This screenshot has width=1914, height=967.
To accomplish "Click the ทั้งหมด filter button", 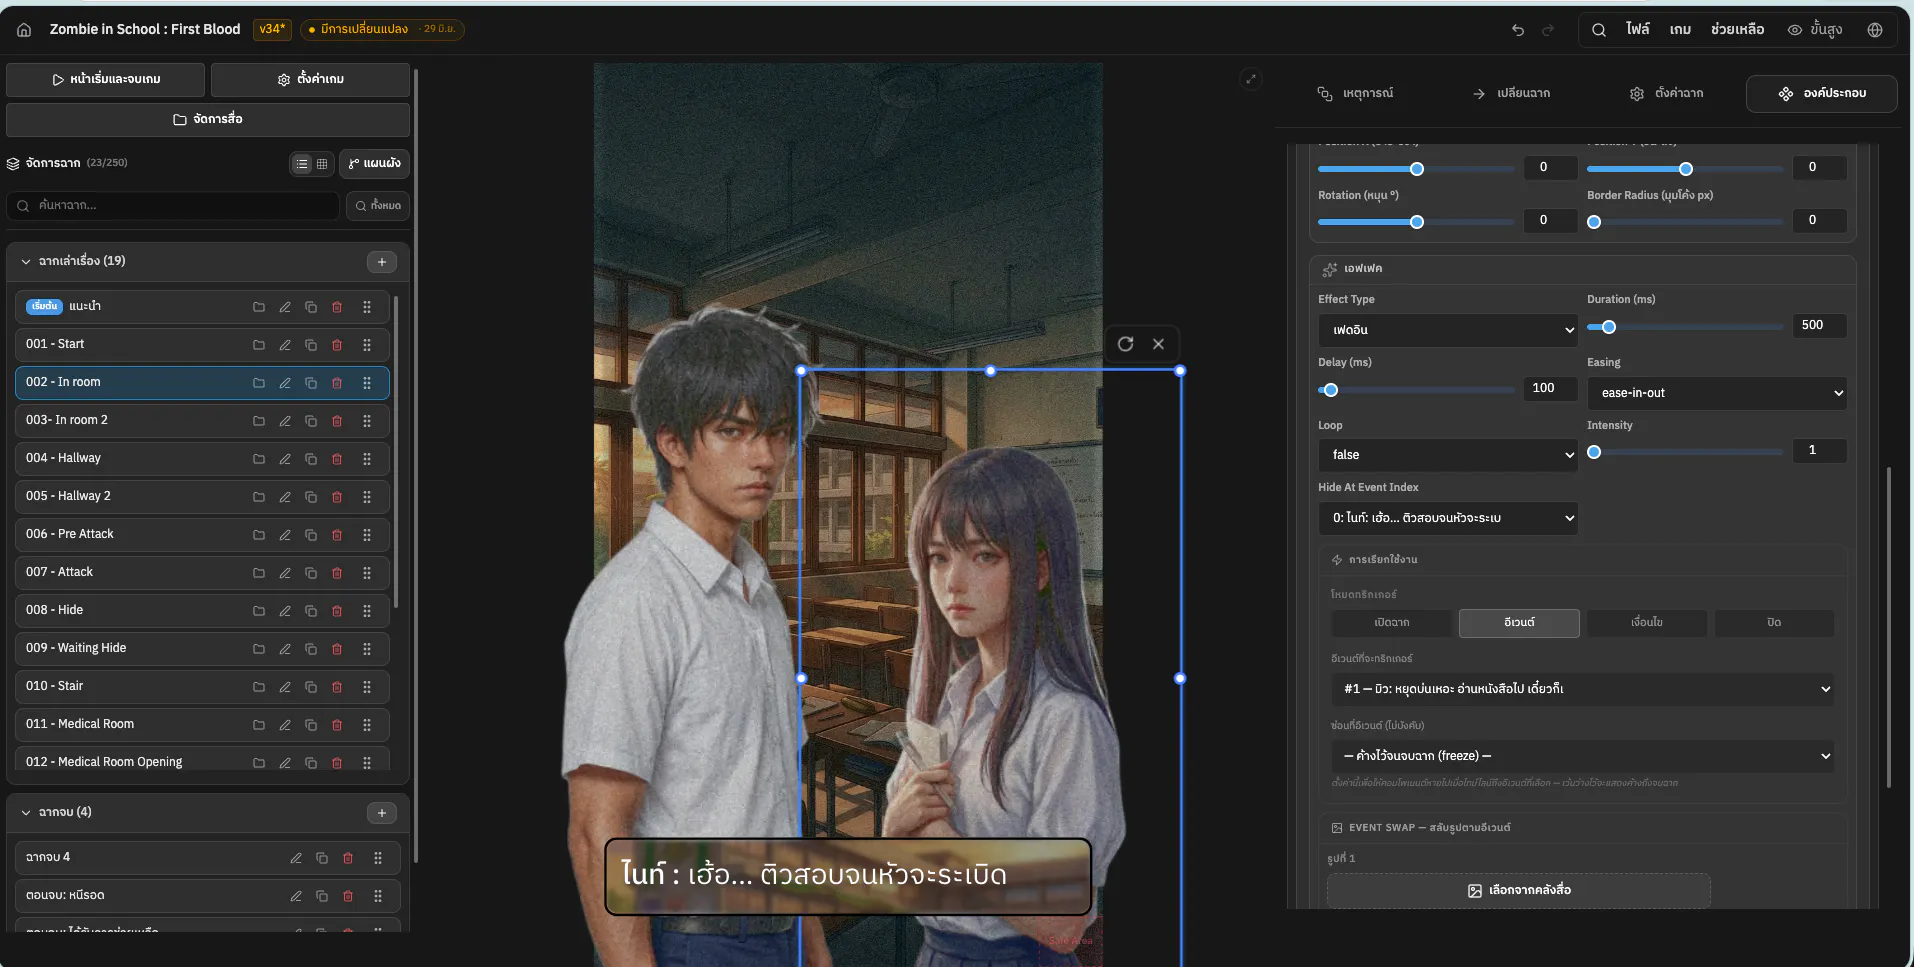I will tap(378, 206).
